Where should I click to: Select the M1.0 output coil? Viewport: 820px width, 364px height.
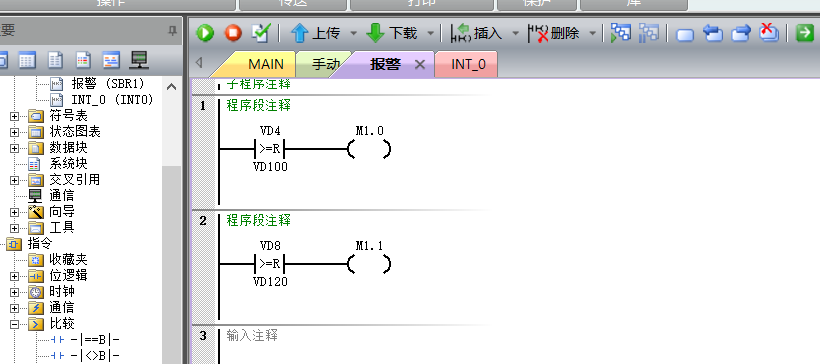click(369, 150)
